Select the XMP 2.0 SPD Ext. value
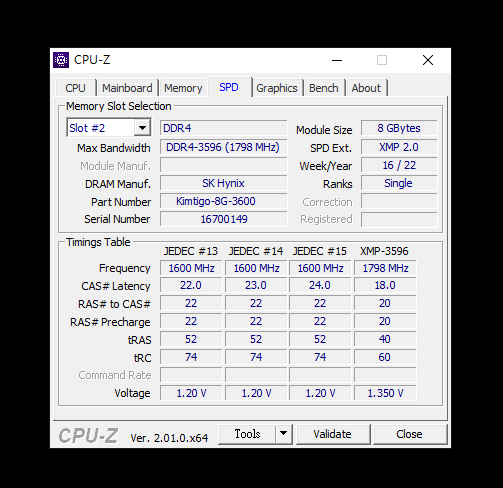 coord(399,147)
